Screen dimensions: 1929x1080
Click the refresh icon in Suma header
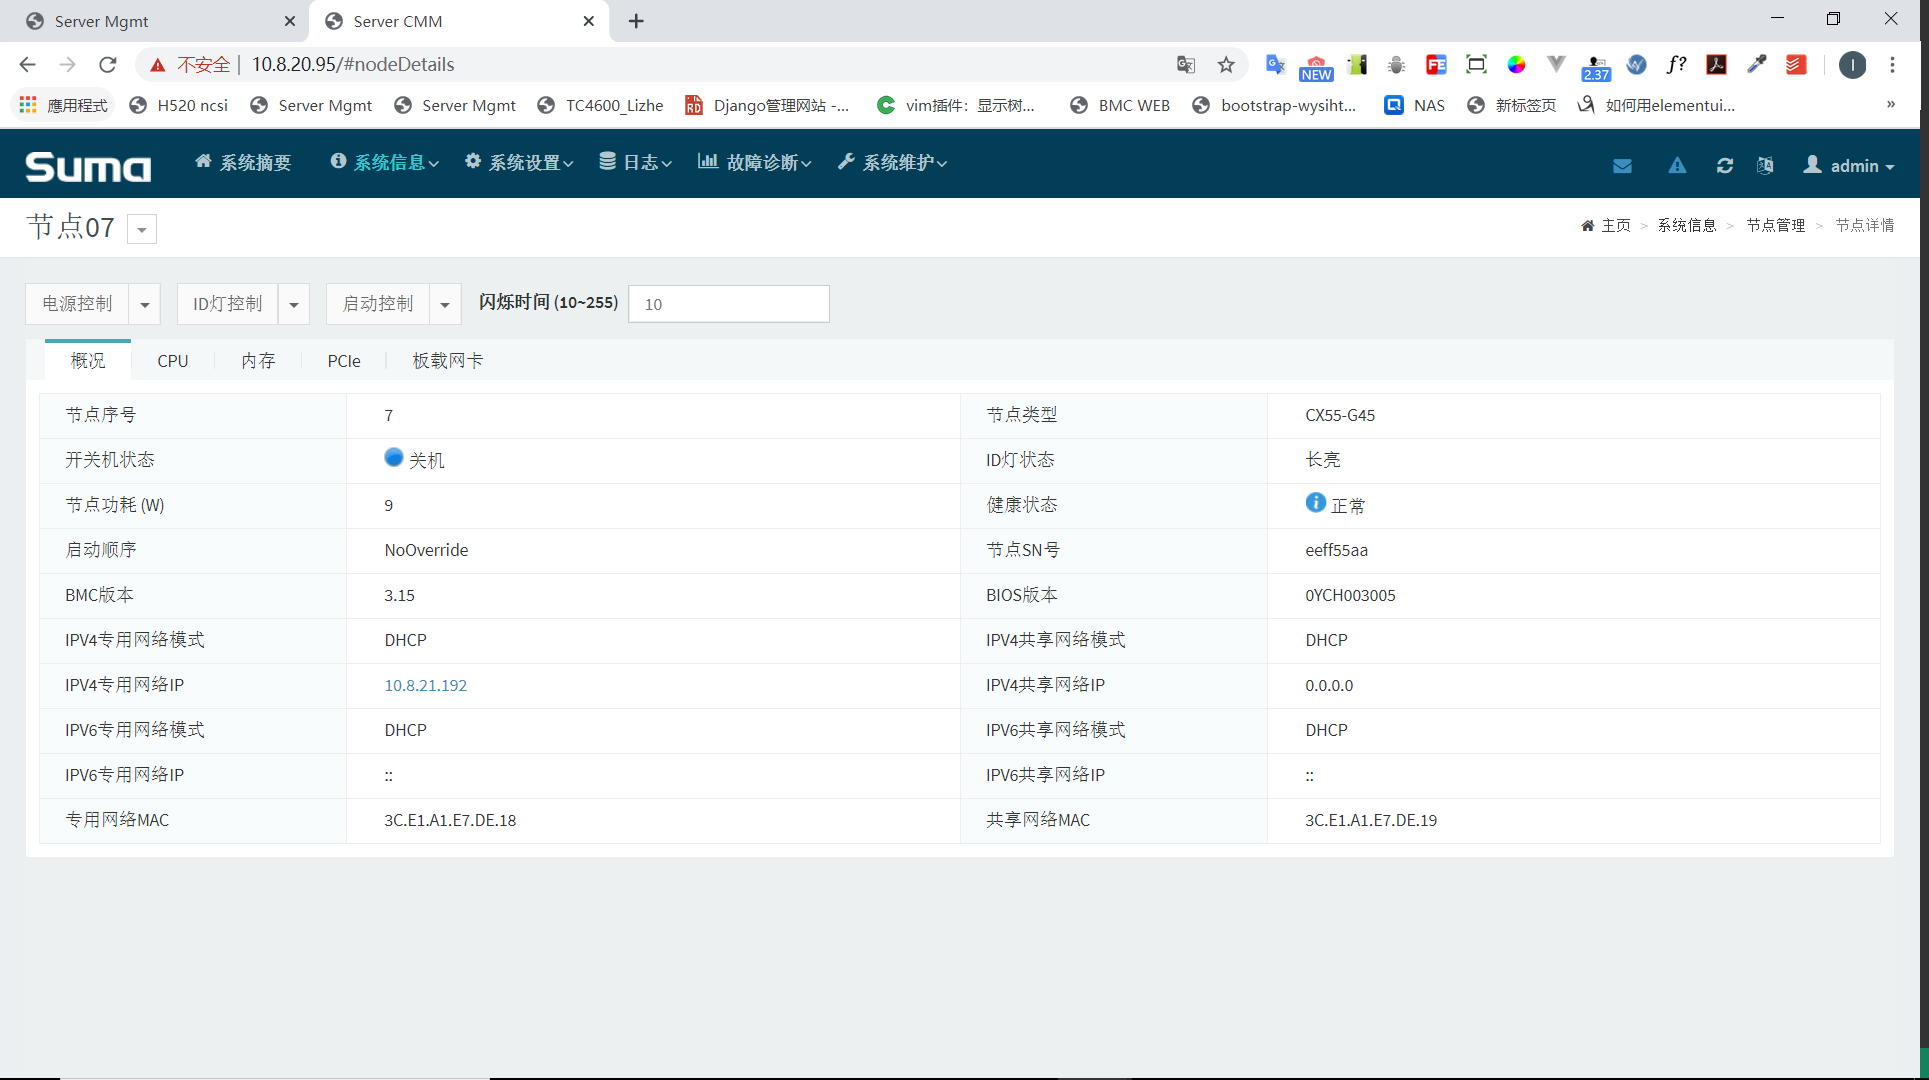coord(1725,166)
